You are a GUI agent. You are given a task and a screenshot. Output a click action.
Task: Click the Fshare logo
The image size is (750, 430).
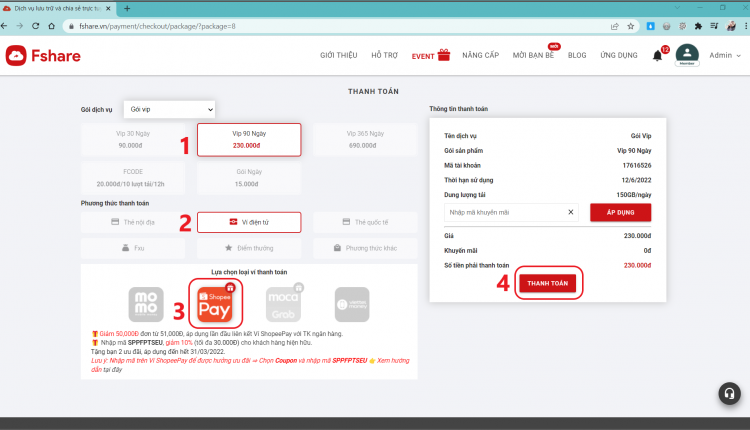coord(43,55)
